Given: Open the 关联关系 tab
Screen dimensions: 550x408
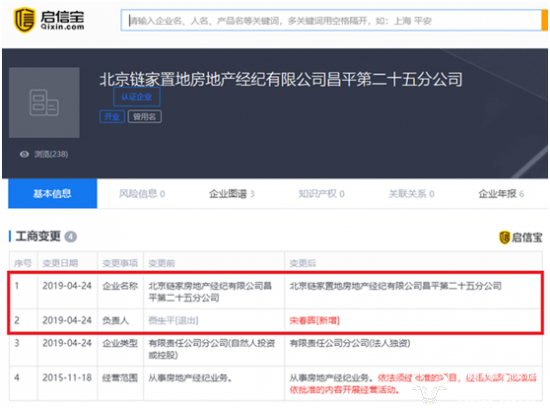Looking at the screenshot, I should (x=411, y=194).
